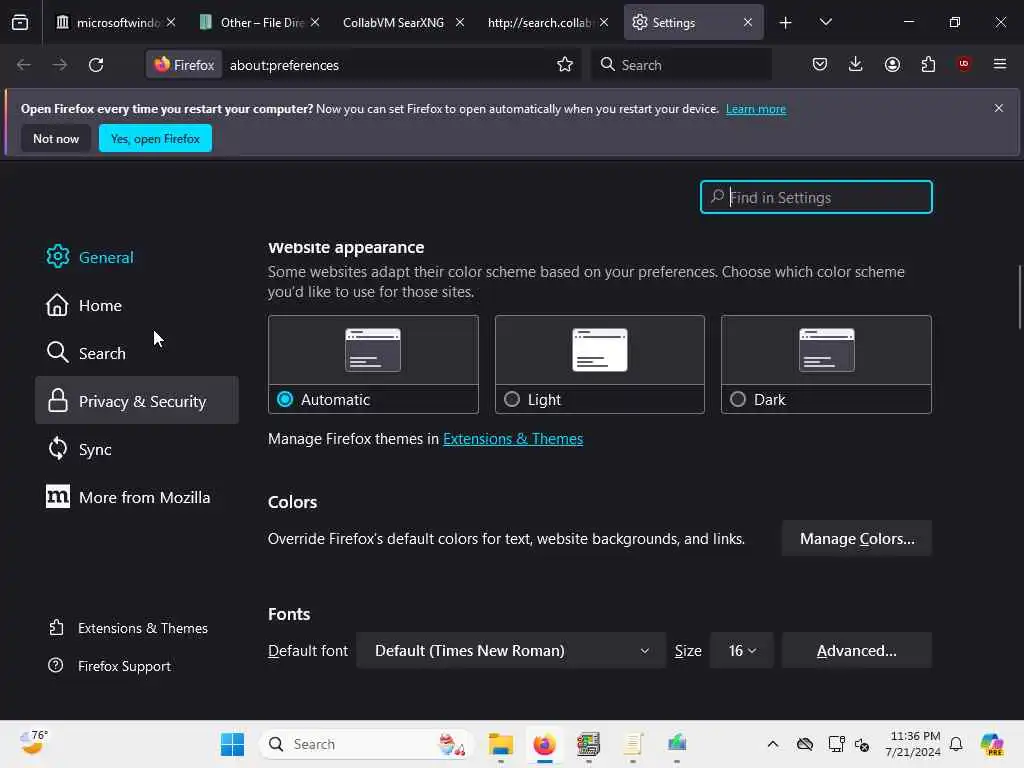This screenshot has width=1024, height=768.
Task: Click the Automatic theme preview thumbnail
Action: click(373, 350)
